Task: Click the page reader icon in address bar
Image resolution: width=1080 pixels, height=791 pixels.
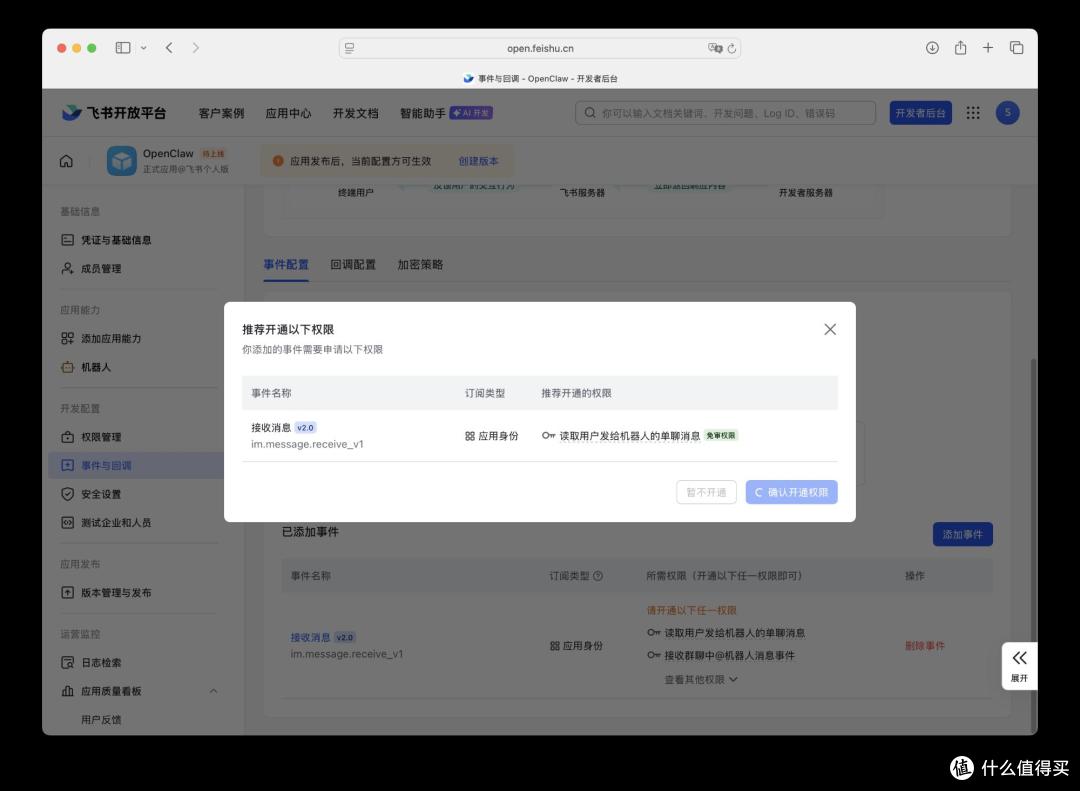Action: (349, 48)
